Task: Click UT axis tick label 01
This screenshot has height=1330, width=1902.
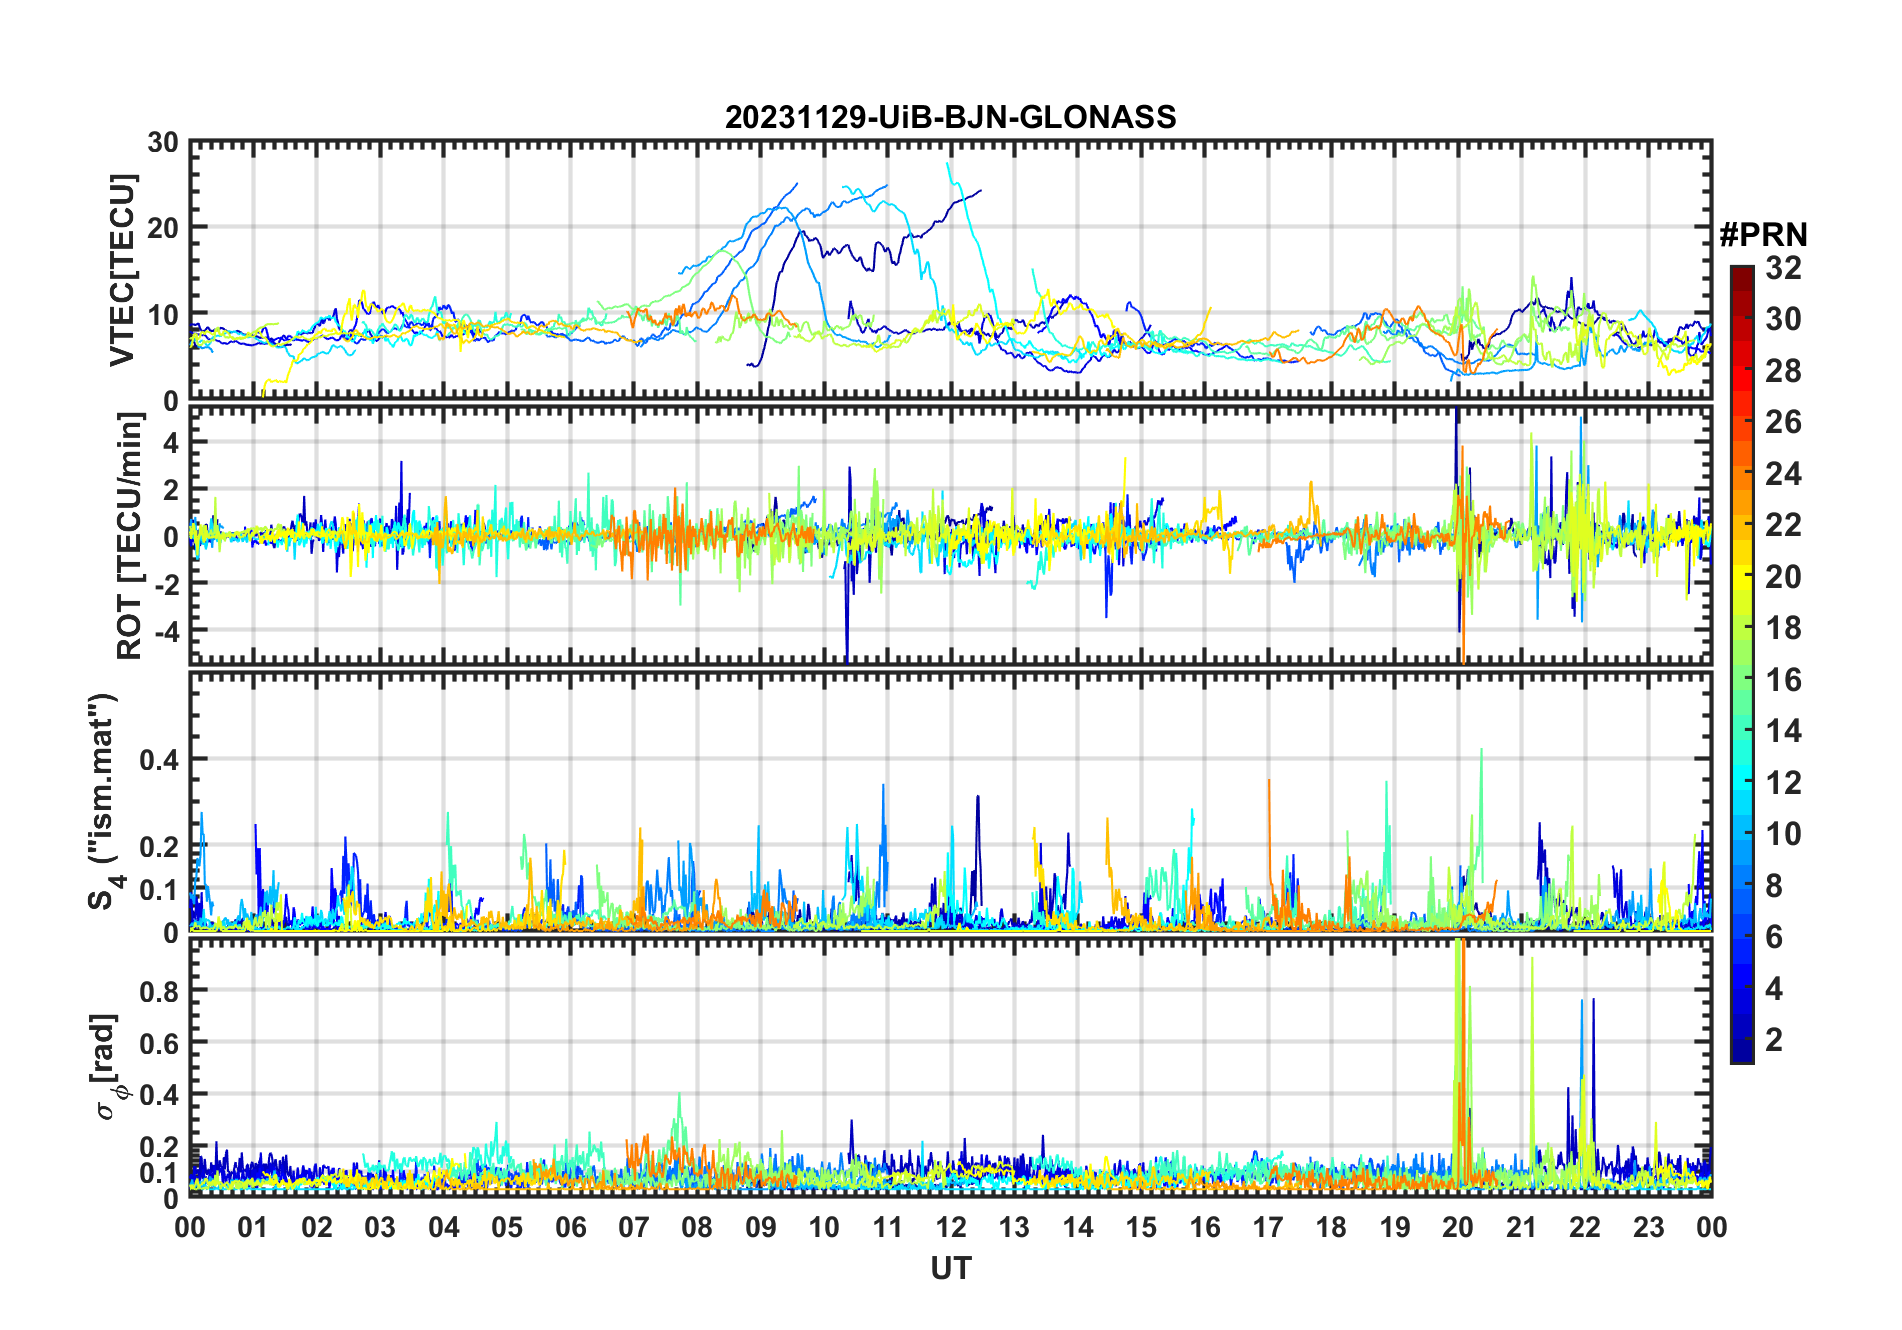Action: point(253,1227)
